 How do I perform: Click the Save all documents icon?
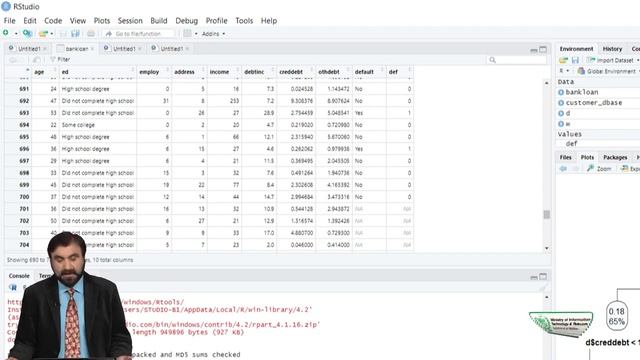[75, 33]
